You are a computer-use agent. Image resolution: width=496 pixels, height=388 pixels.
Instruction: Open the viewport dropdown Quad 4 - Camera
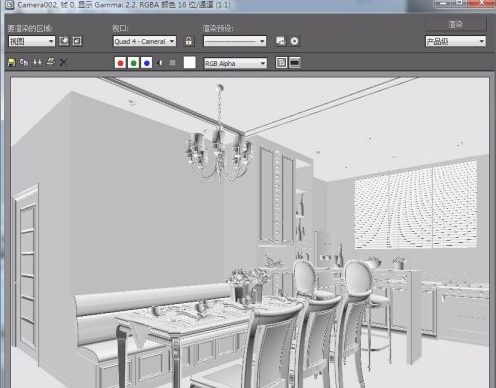click(x=145, y=41)
